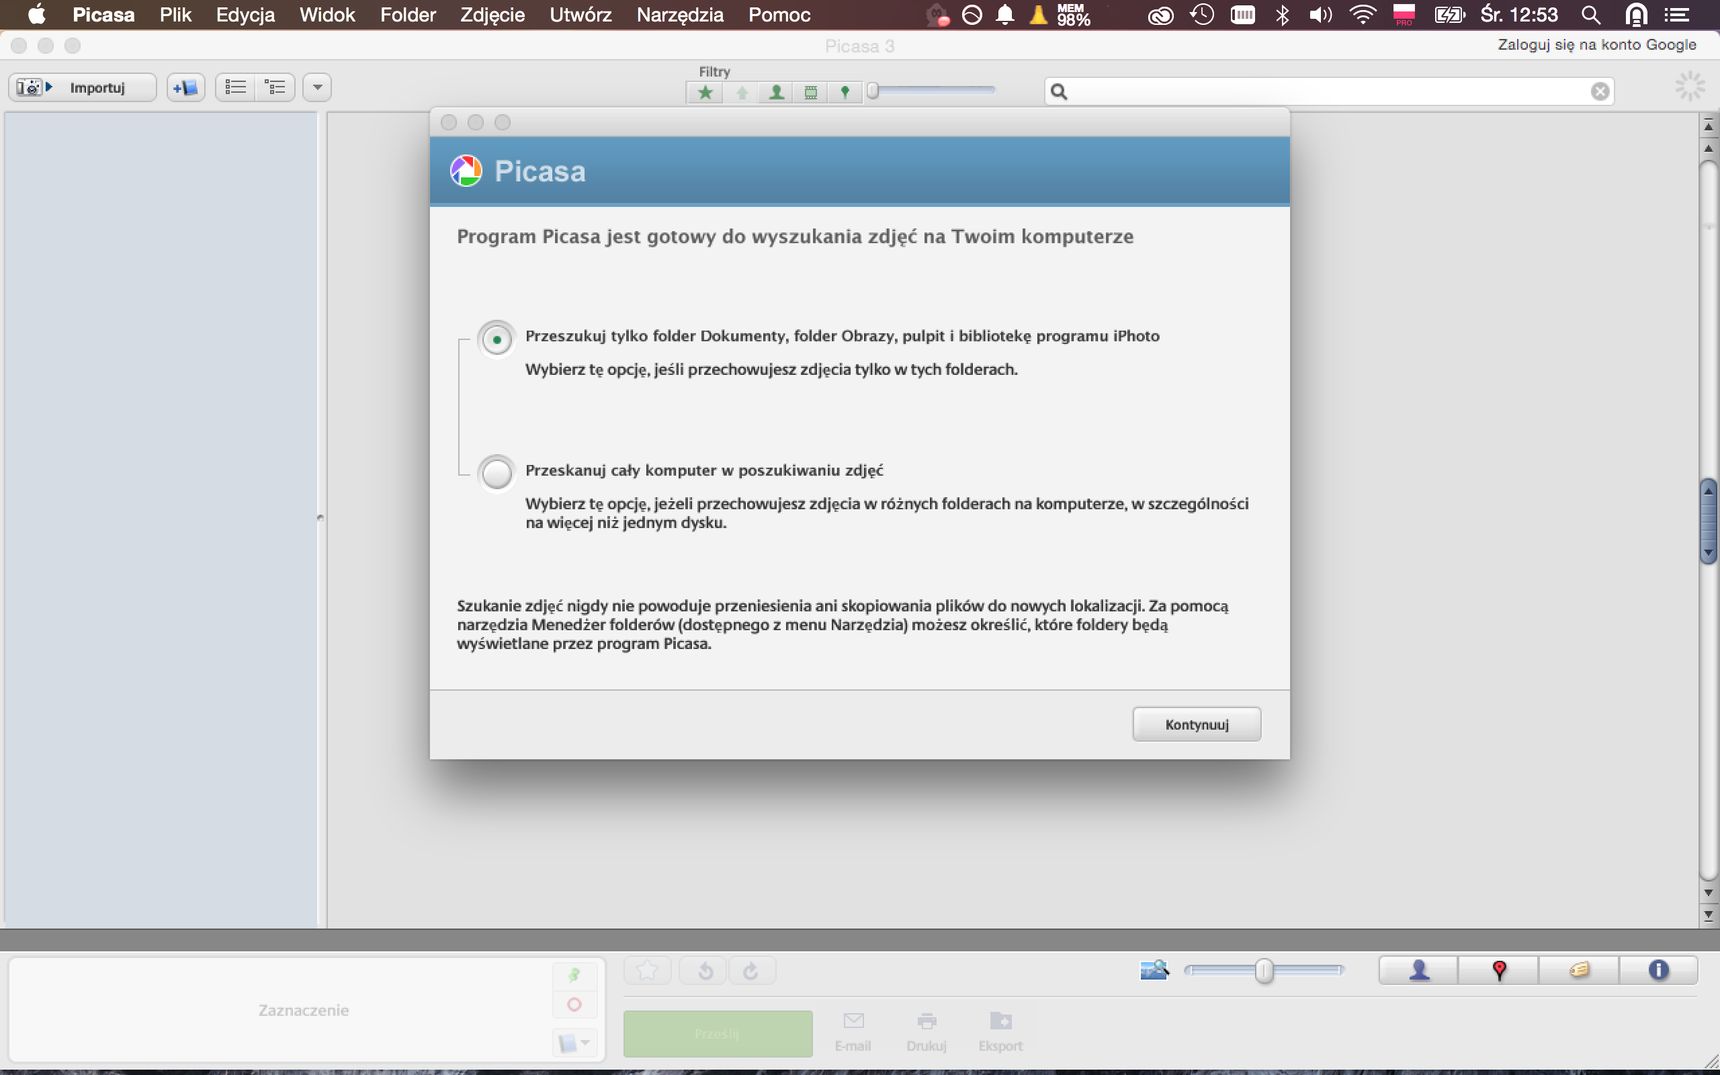
Task: Clear selection tray with the red circle icon
Action: (x=574, y=1004)
